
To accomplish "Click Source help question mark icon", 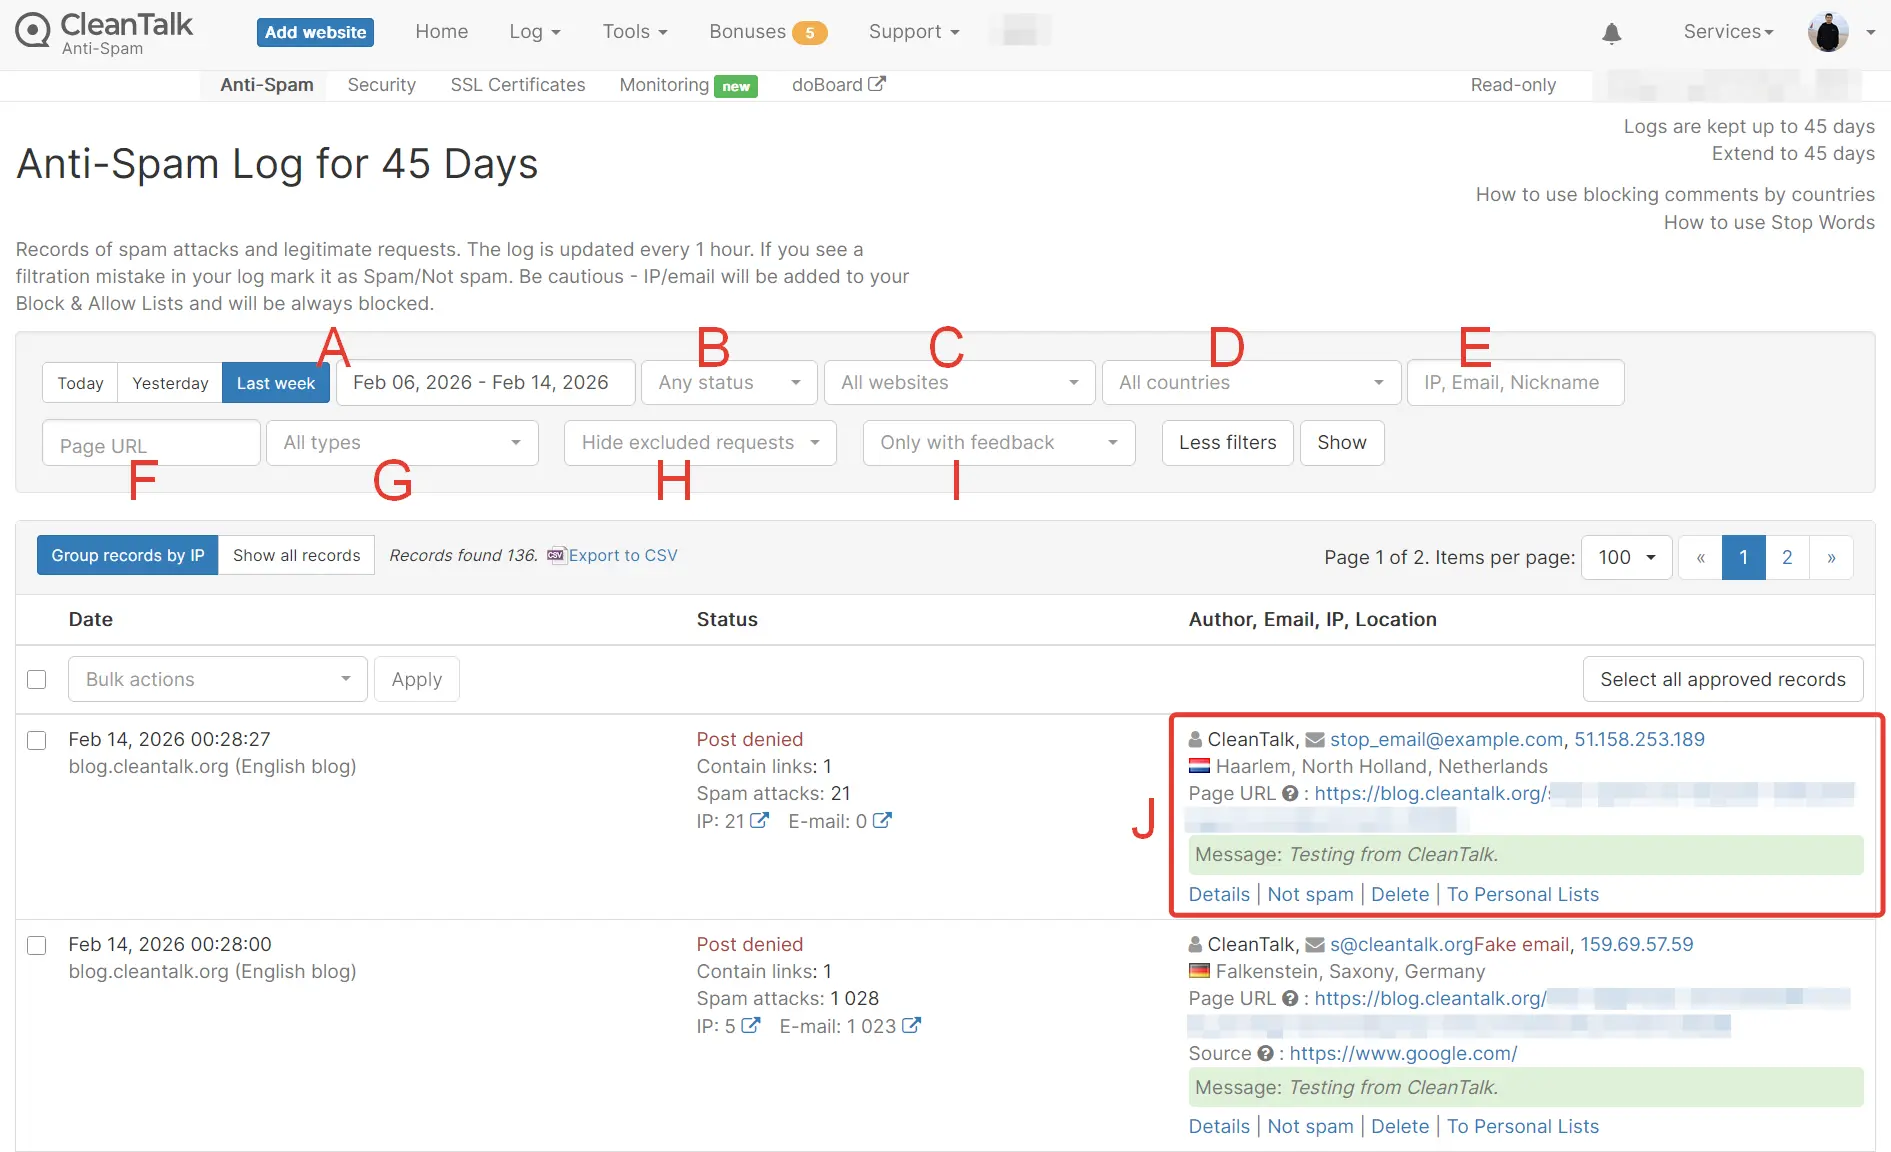I will [x=1265, y=1053].
